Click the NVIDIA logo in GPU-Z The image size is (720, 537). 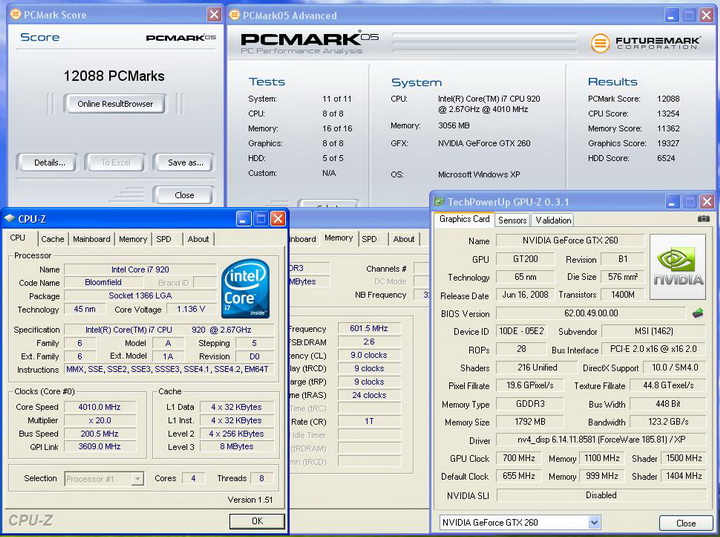point(678,267)
